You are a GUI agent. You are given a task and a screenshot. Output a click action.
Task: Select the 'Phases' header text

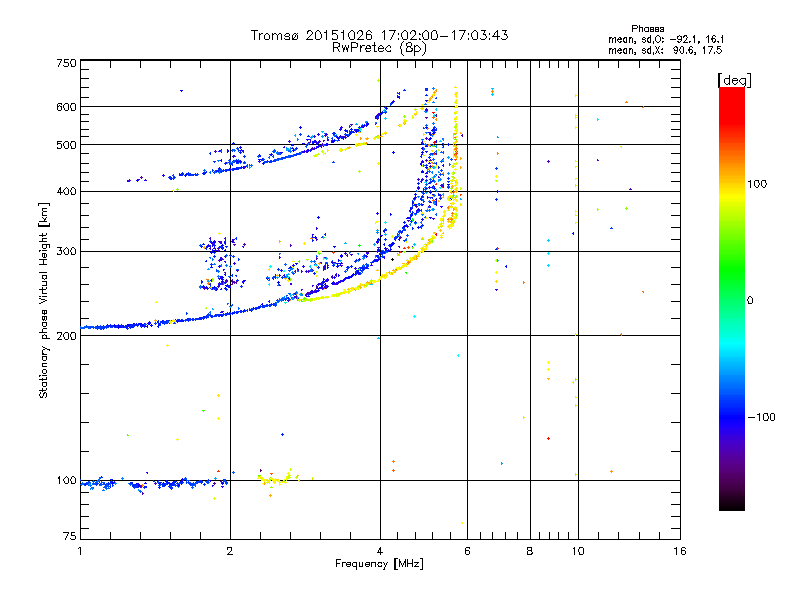point(647,29)
